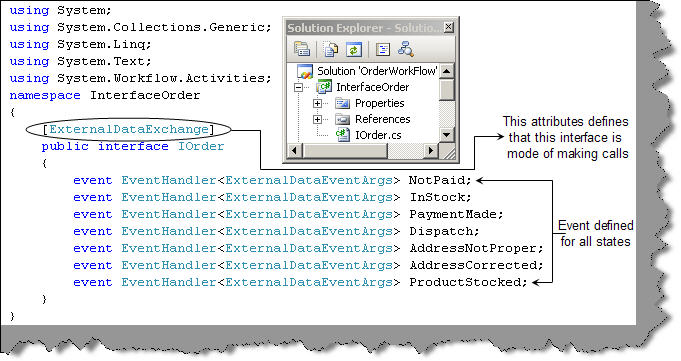This screenshot has width=681, height=361.
Task: Click the View Code toolbar icon
Action: click(383, 49)
